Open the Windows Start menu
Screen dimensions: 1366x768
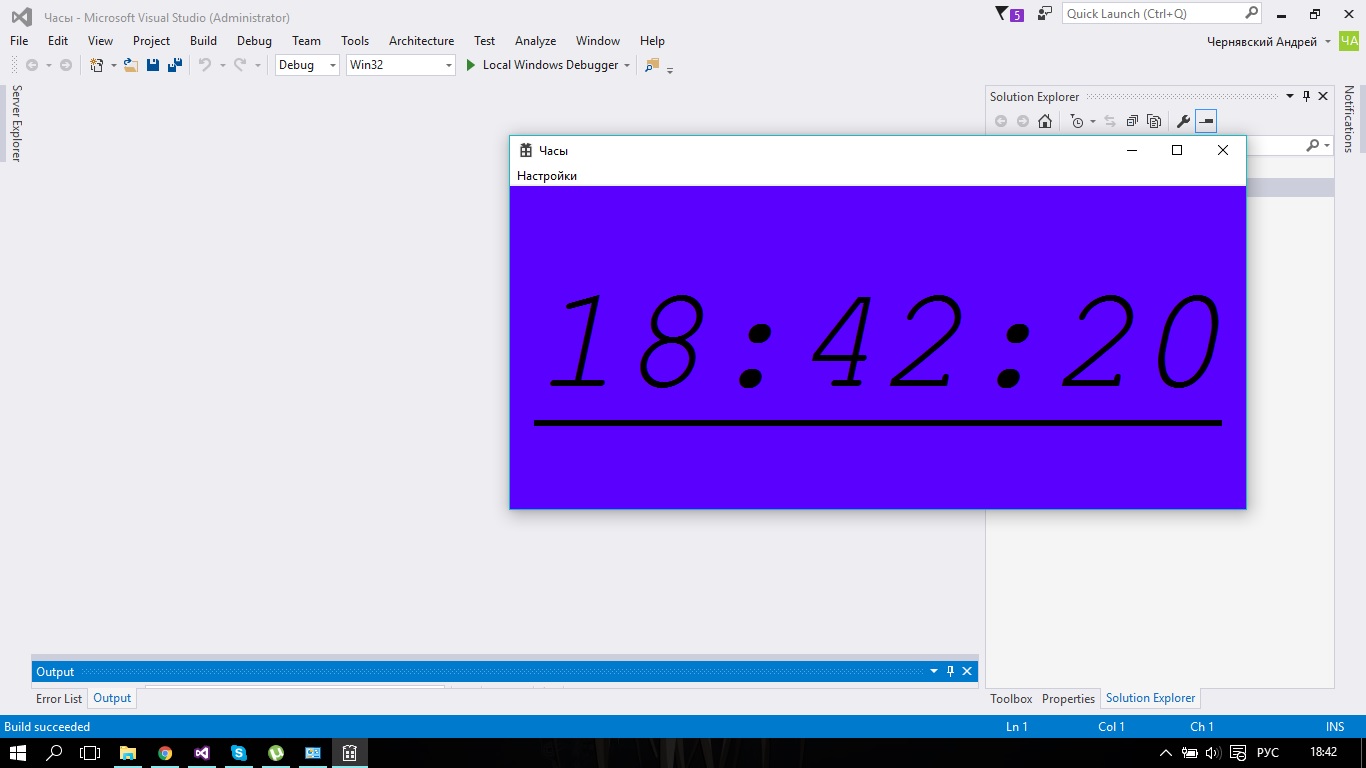pyautogui.click(x=18, y=753)
